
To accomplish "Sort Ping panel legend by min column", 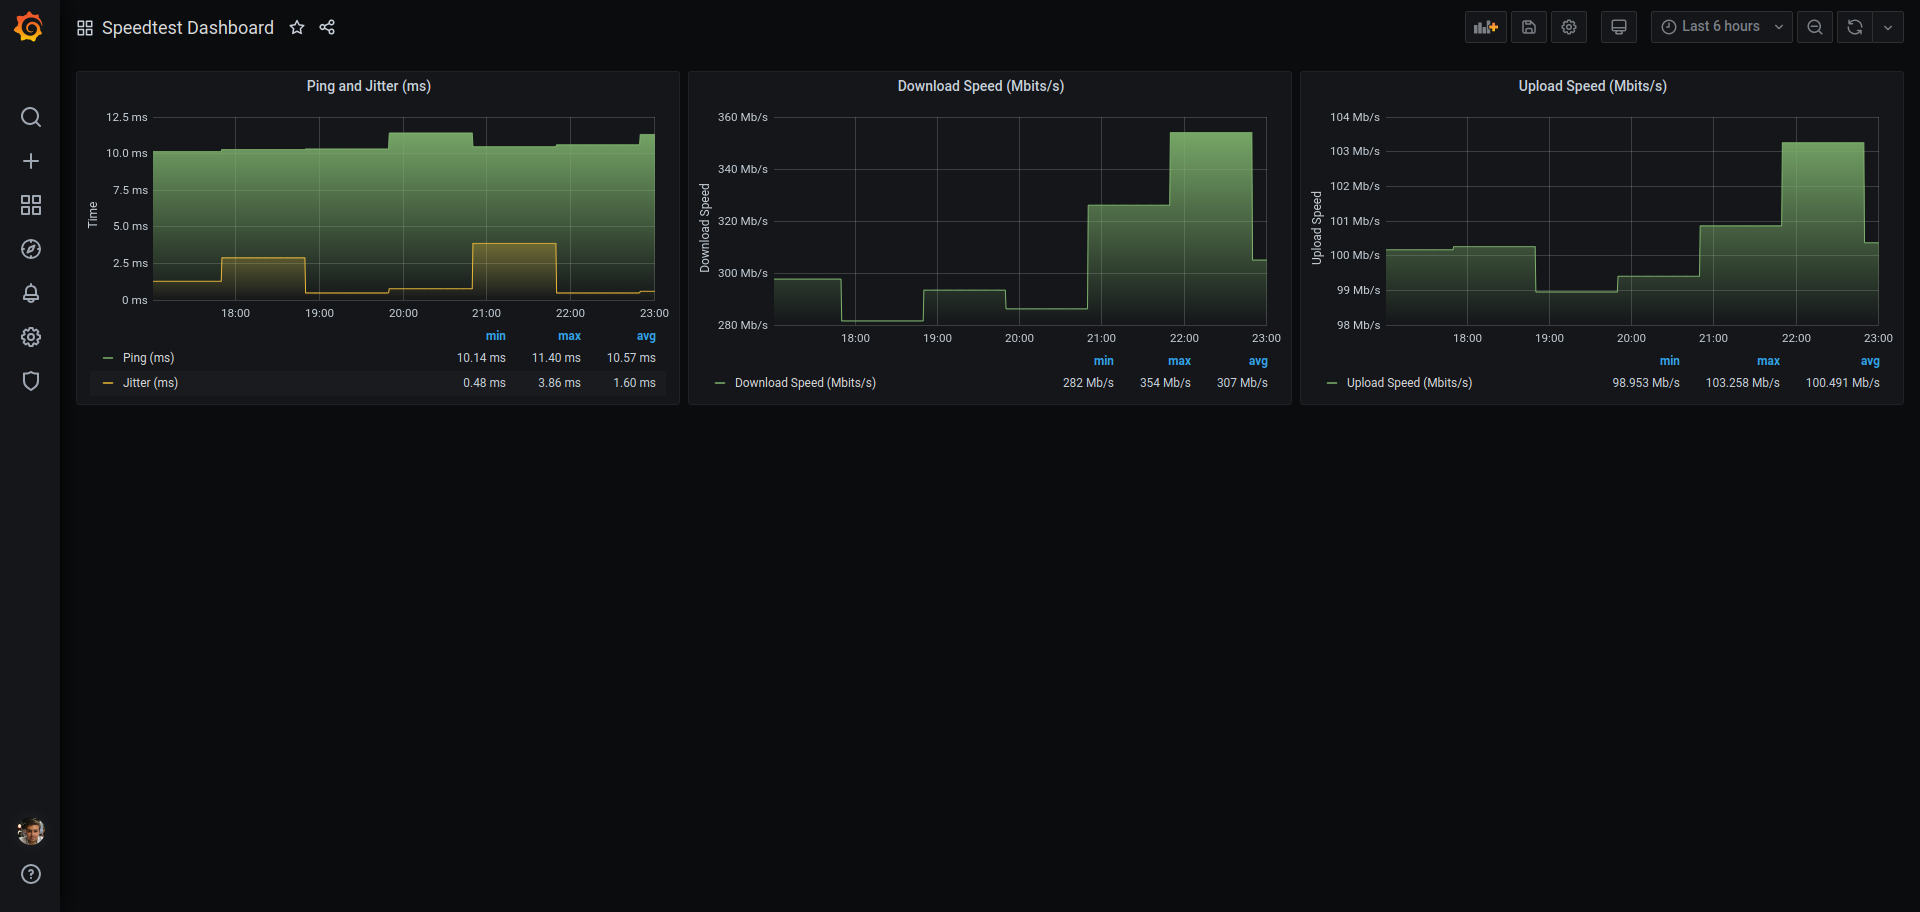I will coord(495,336).
